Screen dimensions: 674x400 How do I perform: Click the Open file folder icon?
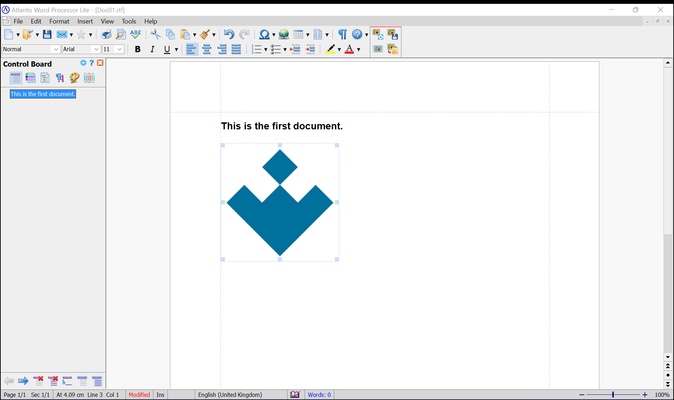point(28,34)
